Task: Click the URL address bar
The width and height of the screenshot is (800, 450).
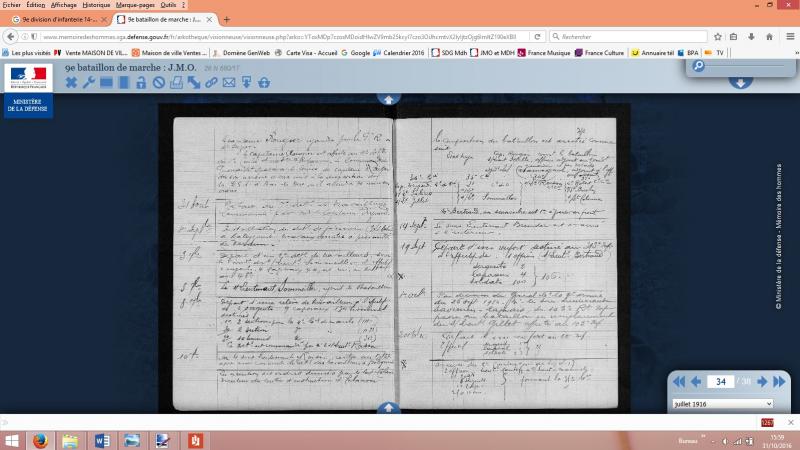Action: coord(280,37)
